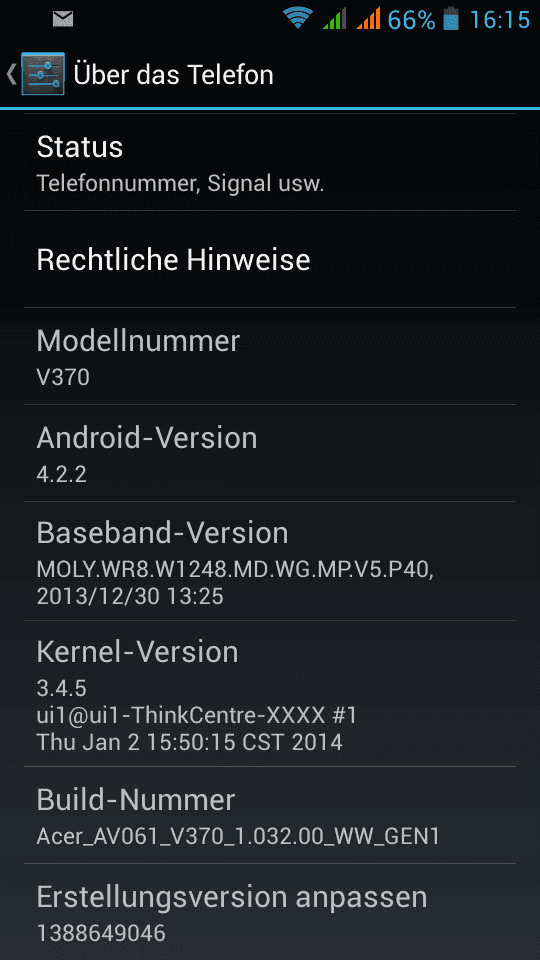Tap the Build-Nummer entry
This screenshot has width=540, height=960.
pos(270,816)
